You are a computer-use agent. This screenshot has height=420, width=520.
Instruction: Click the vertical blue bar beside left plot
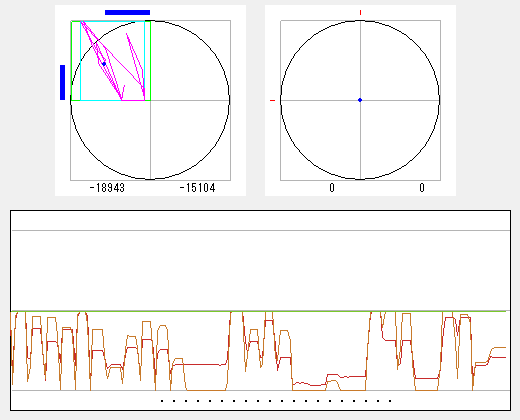[62, 82]
